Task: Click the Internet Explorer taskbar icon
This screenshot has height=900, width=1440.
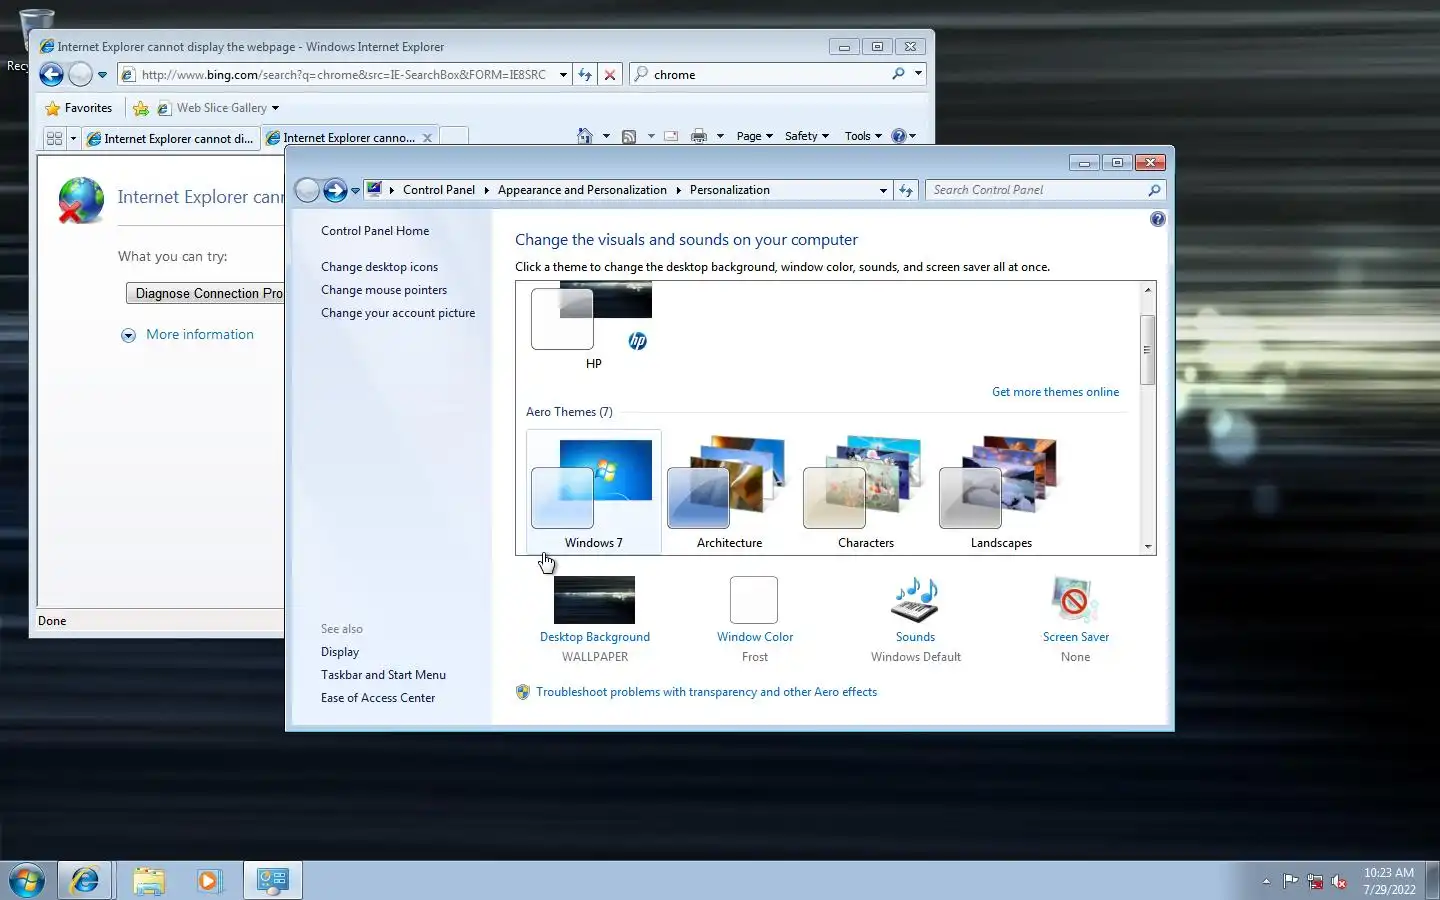Action: [84, 880]
